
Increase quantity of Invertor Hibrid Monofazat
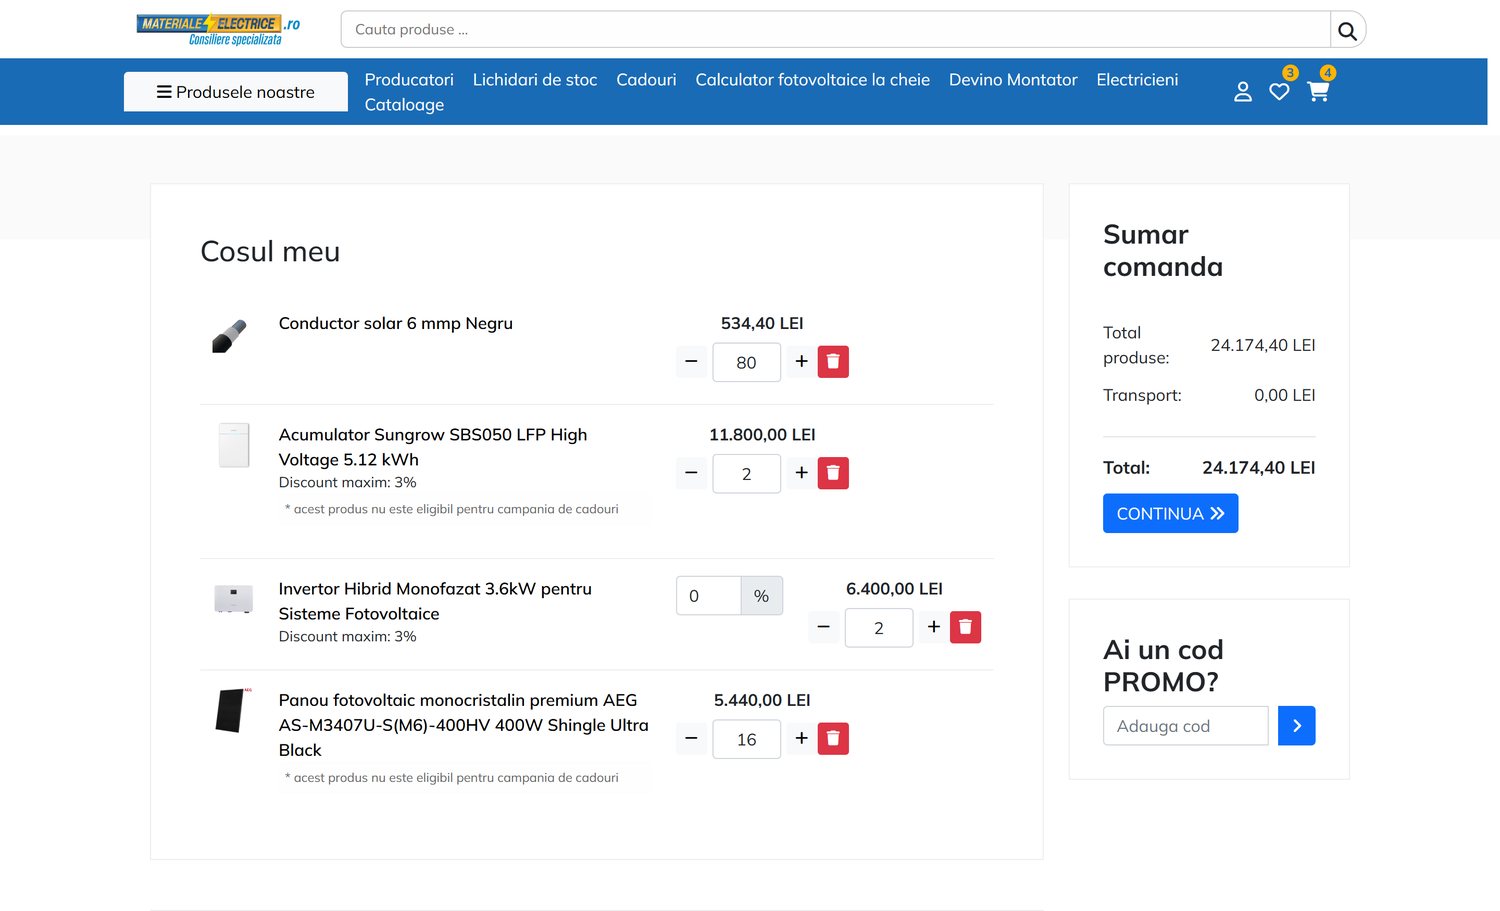point(933,627)
